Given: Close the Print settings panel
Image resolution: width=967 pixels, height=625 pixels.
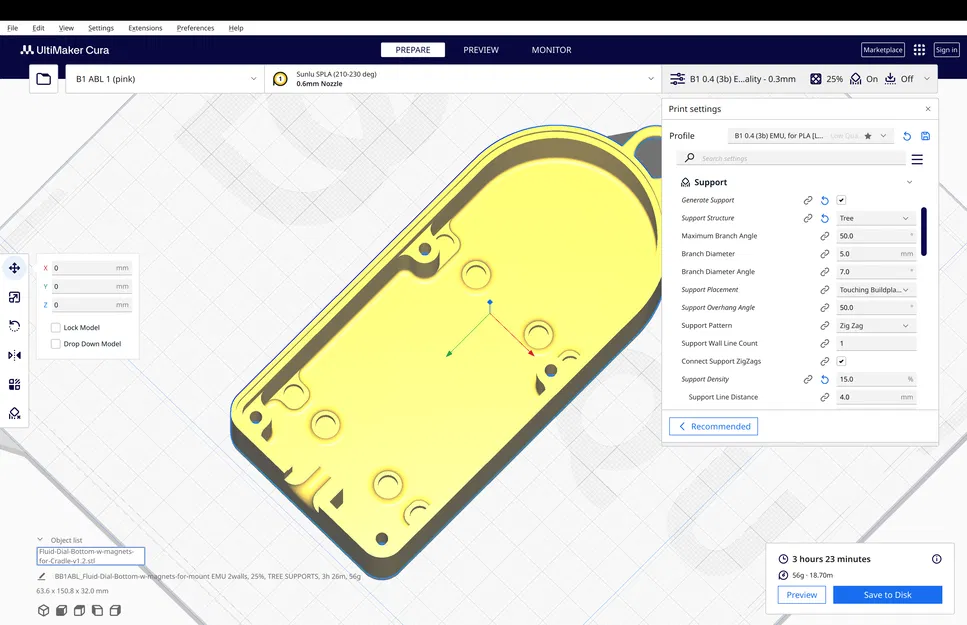Looking at the screenshot, I should [x=928, y=109].
